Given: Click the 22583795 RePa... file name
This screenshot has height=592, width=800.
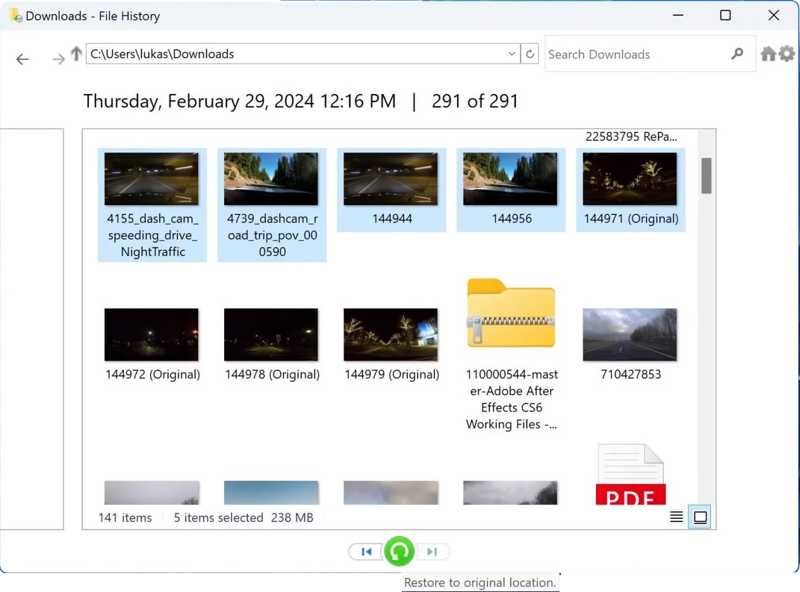Looking at the screenshot, I should tap(631, 136).
